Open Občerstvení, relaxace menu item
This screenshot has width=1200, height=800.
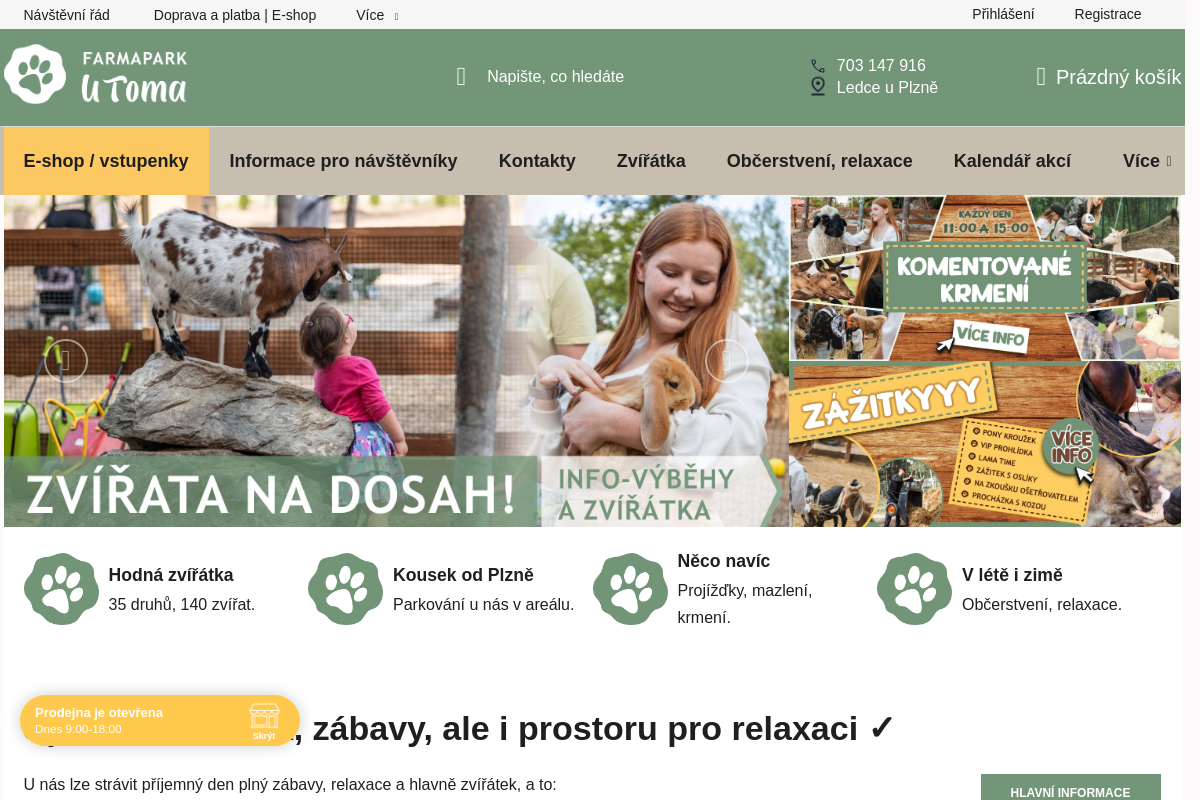point(820,161)
